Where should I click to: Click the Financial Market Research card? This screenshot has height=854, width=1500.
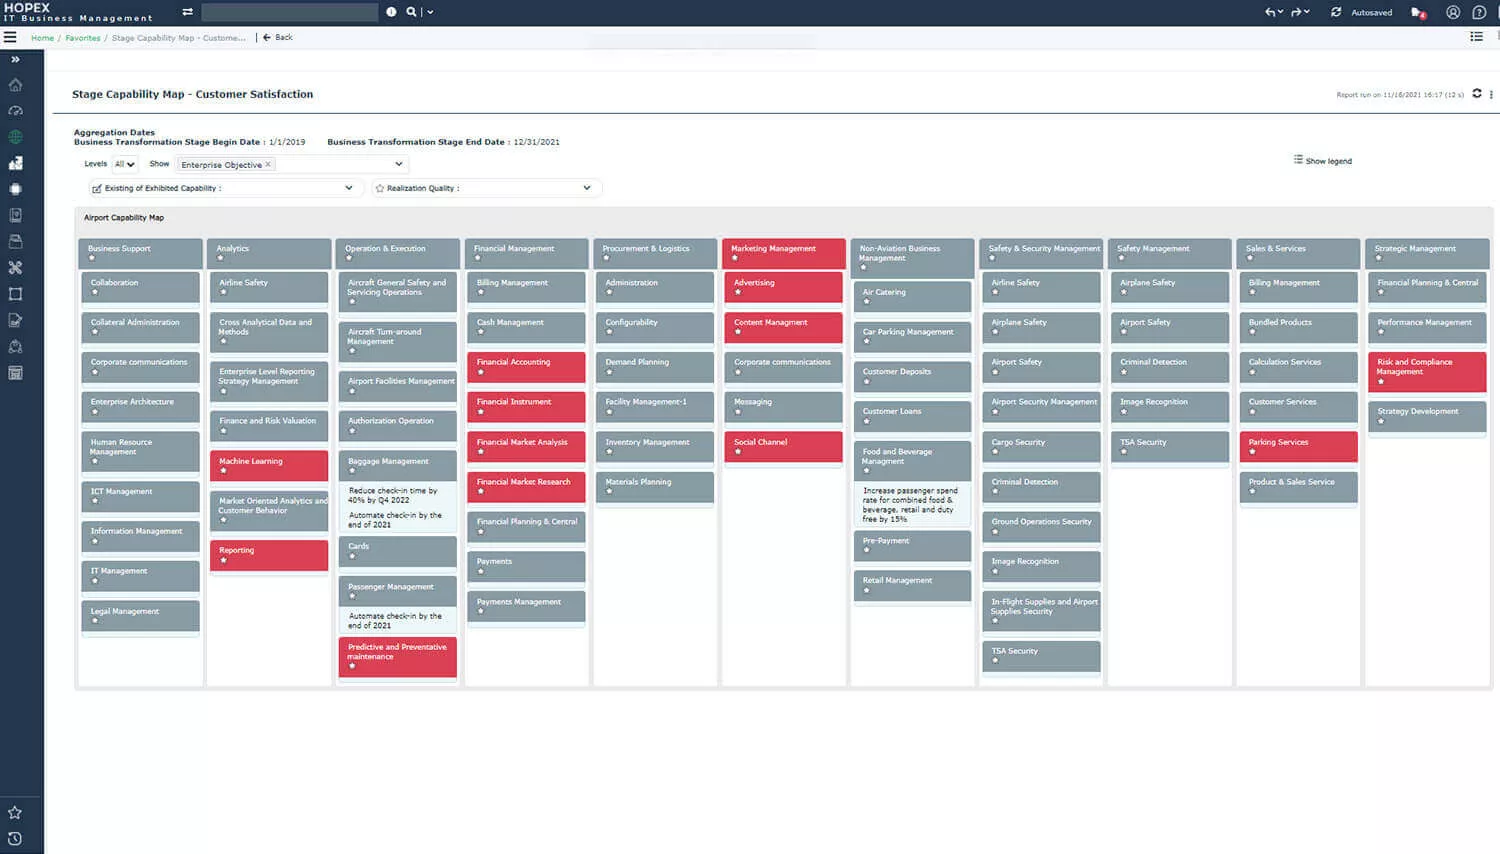click(526, 487)
